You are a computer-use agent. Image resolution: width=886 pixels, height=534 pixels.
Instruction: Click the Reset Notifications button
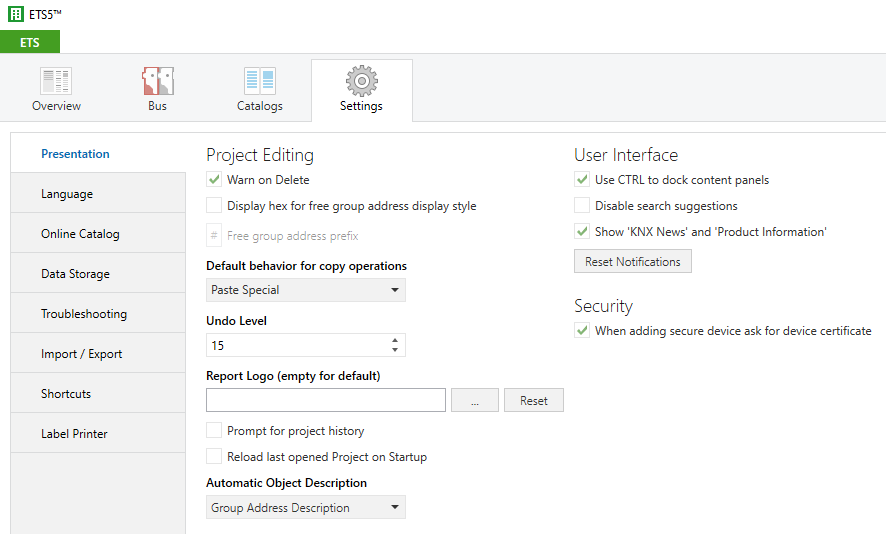click(x=633, y=262)
